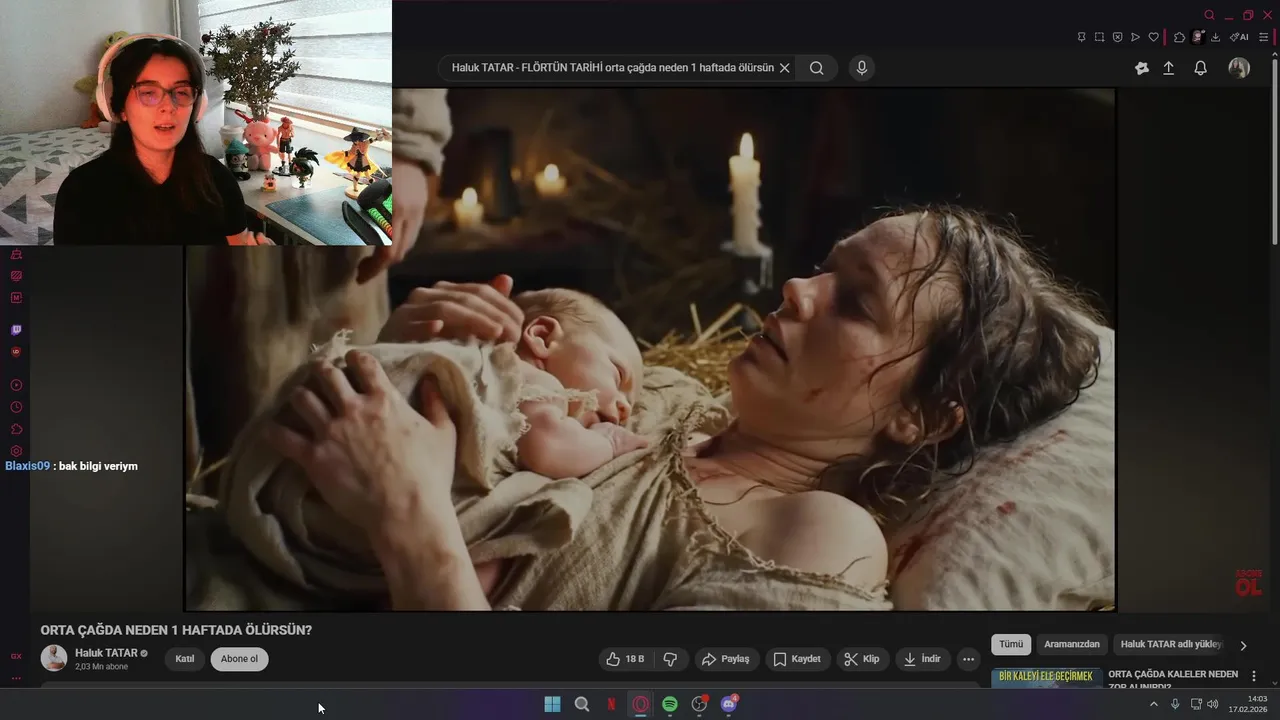This screenshot has height=720, width=1280.
Task: Click Blaxis09 username in chat overlay
Action: 28,466
